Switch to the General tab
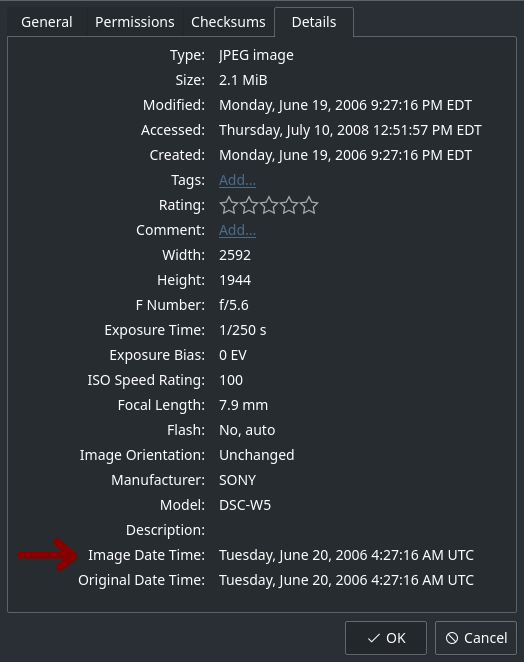The width and height of the screenshot is (524, 662). (47, 22)
